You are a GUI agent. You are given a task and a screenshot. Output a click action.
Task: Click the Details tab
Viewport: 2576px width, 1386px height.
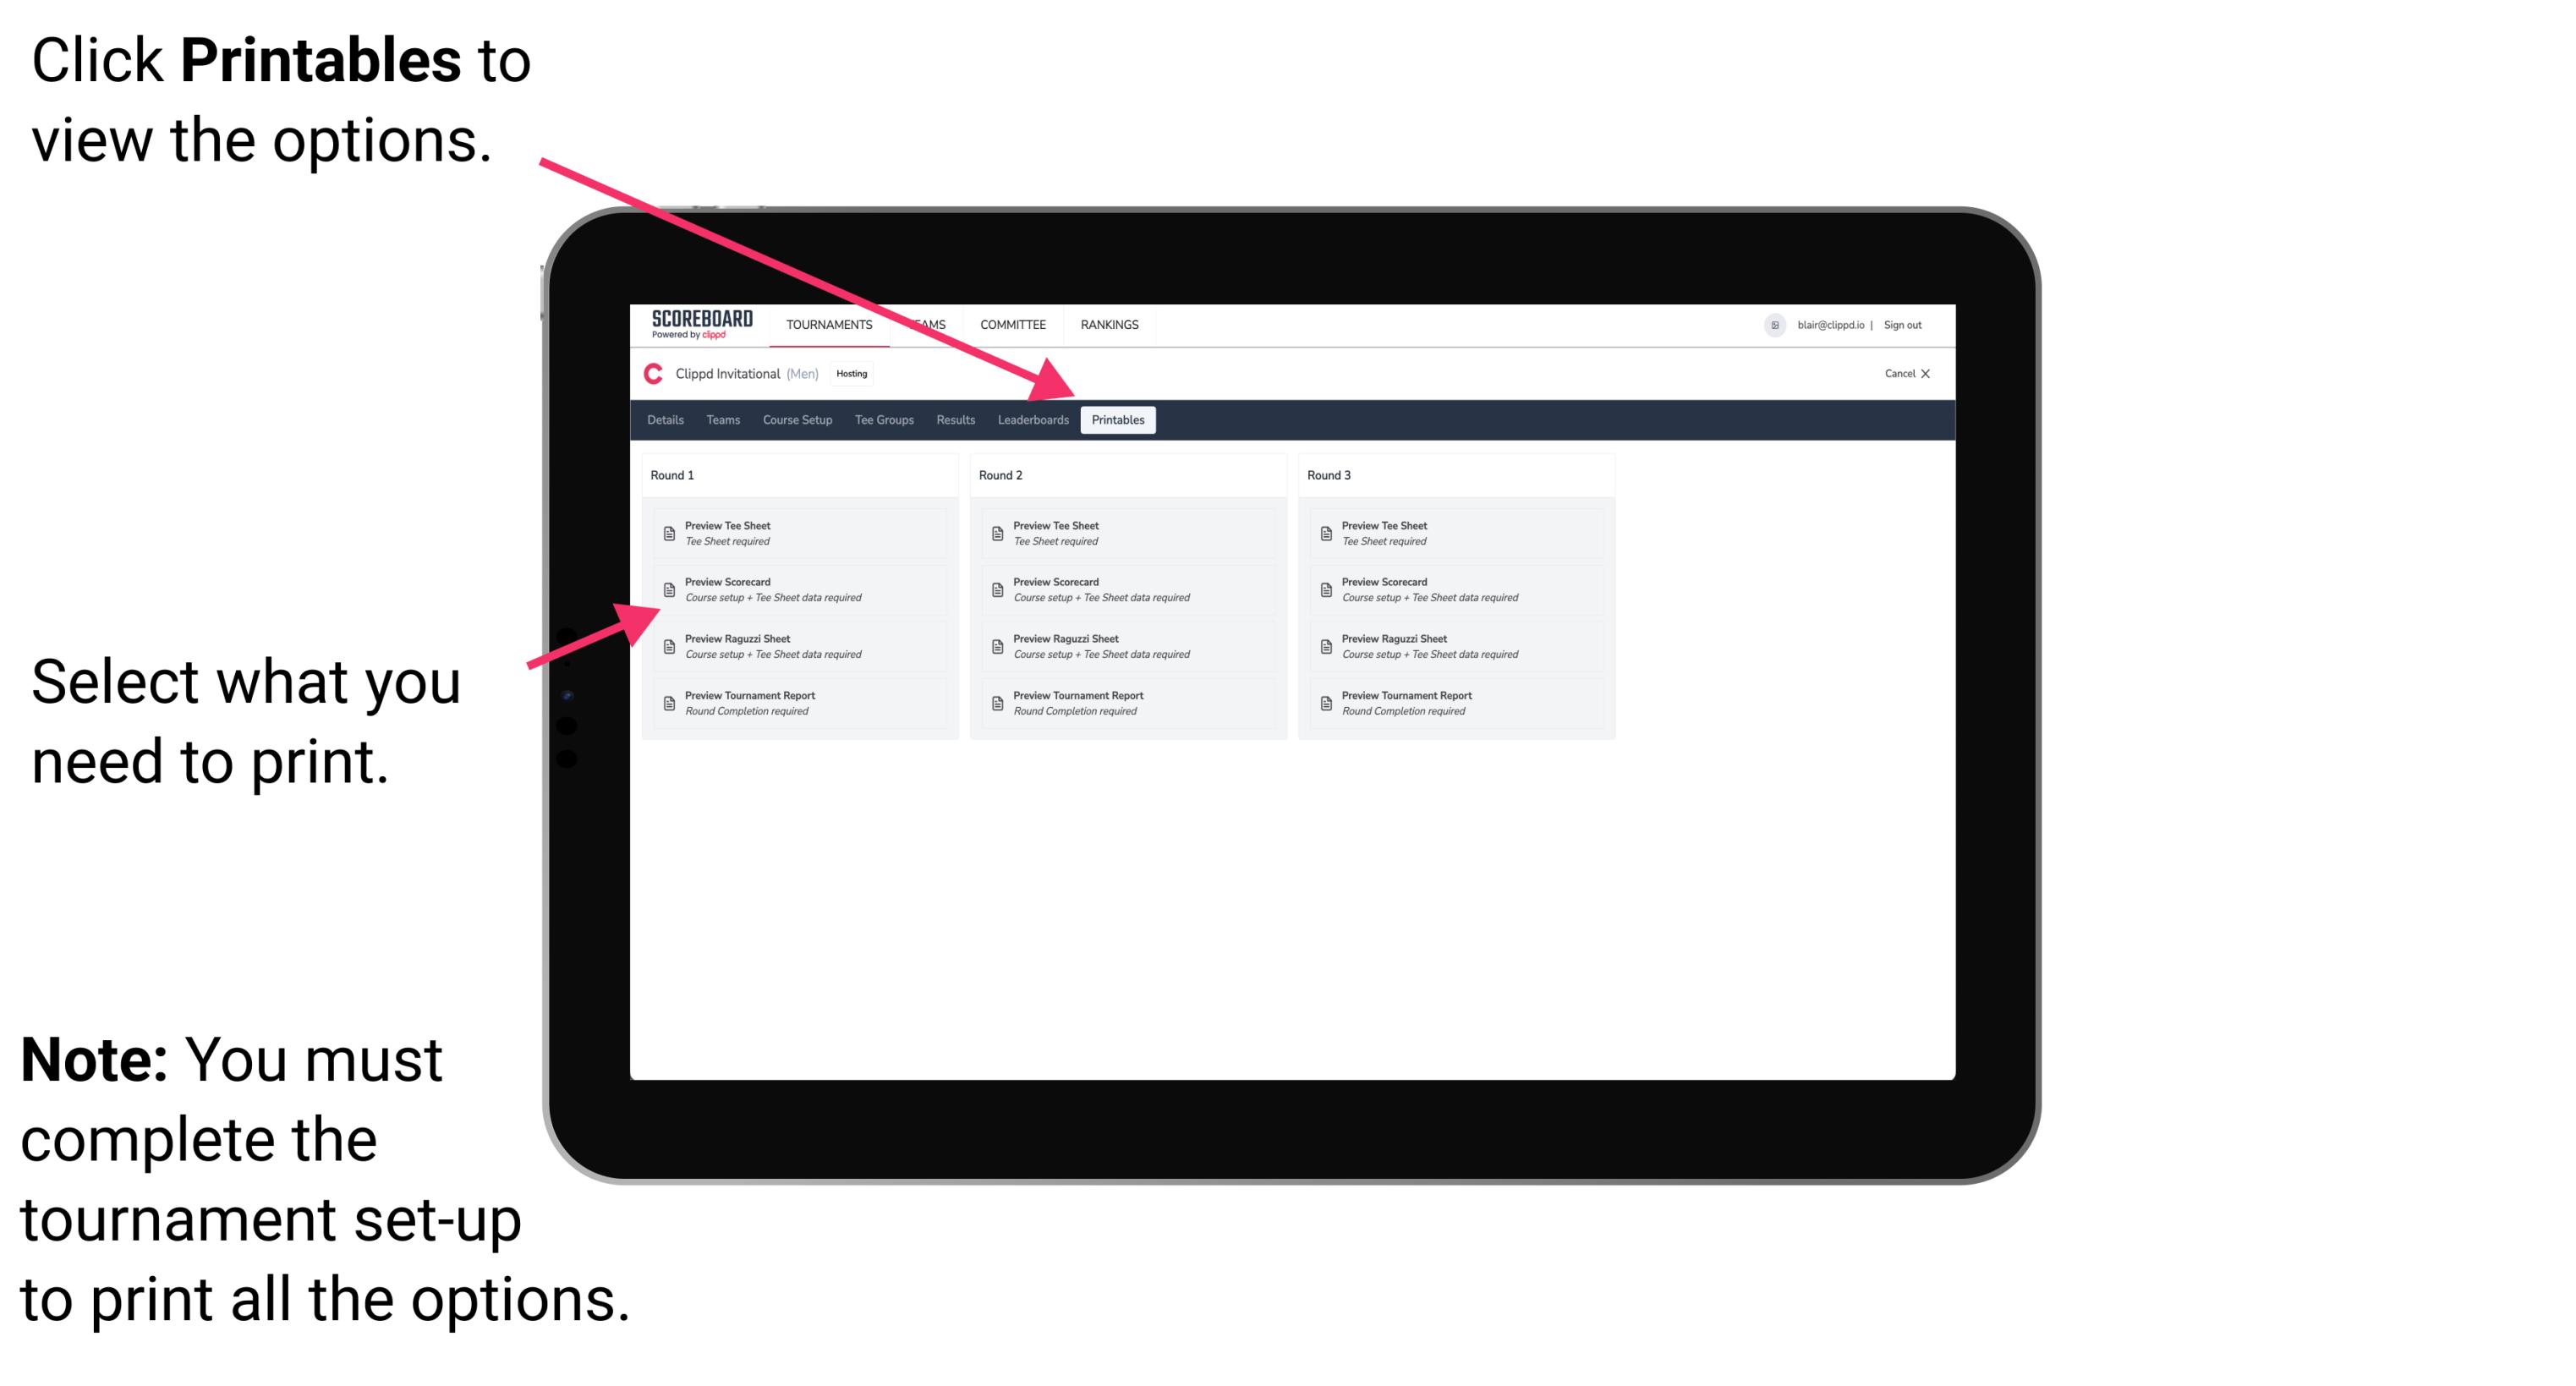tap(667, 420)
